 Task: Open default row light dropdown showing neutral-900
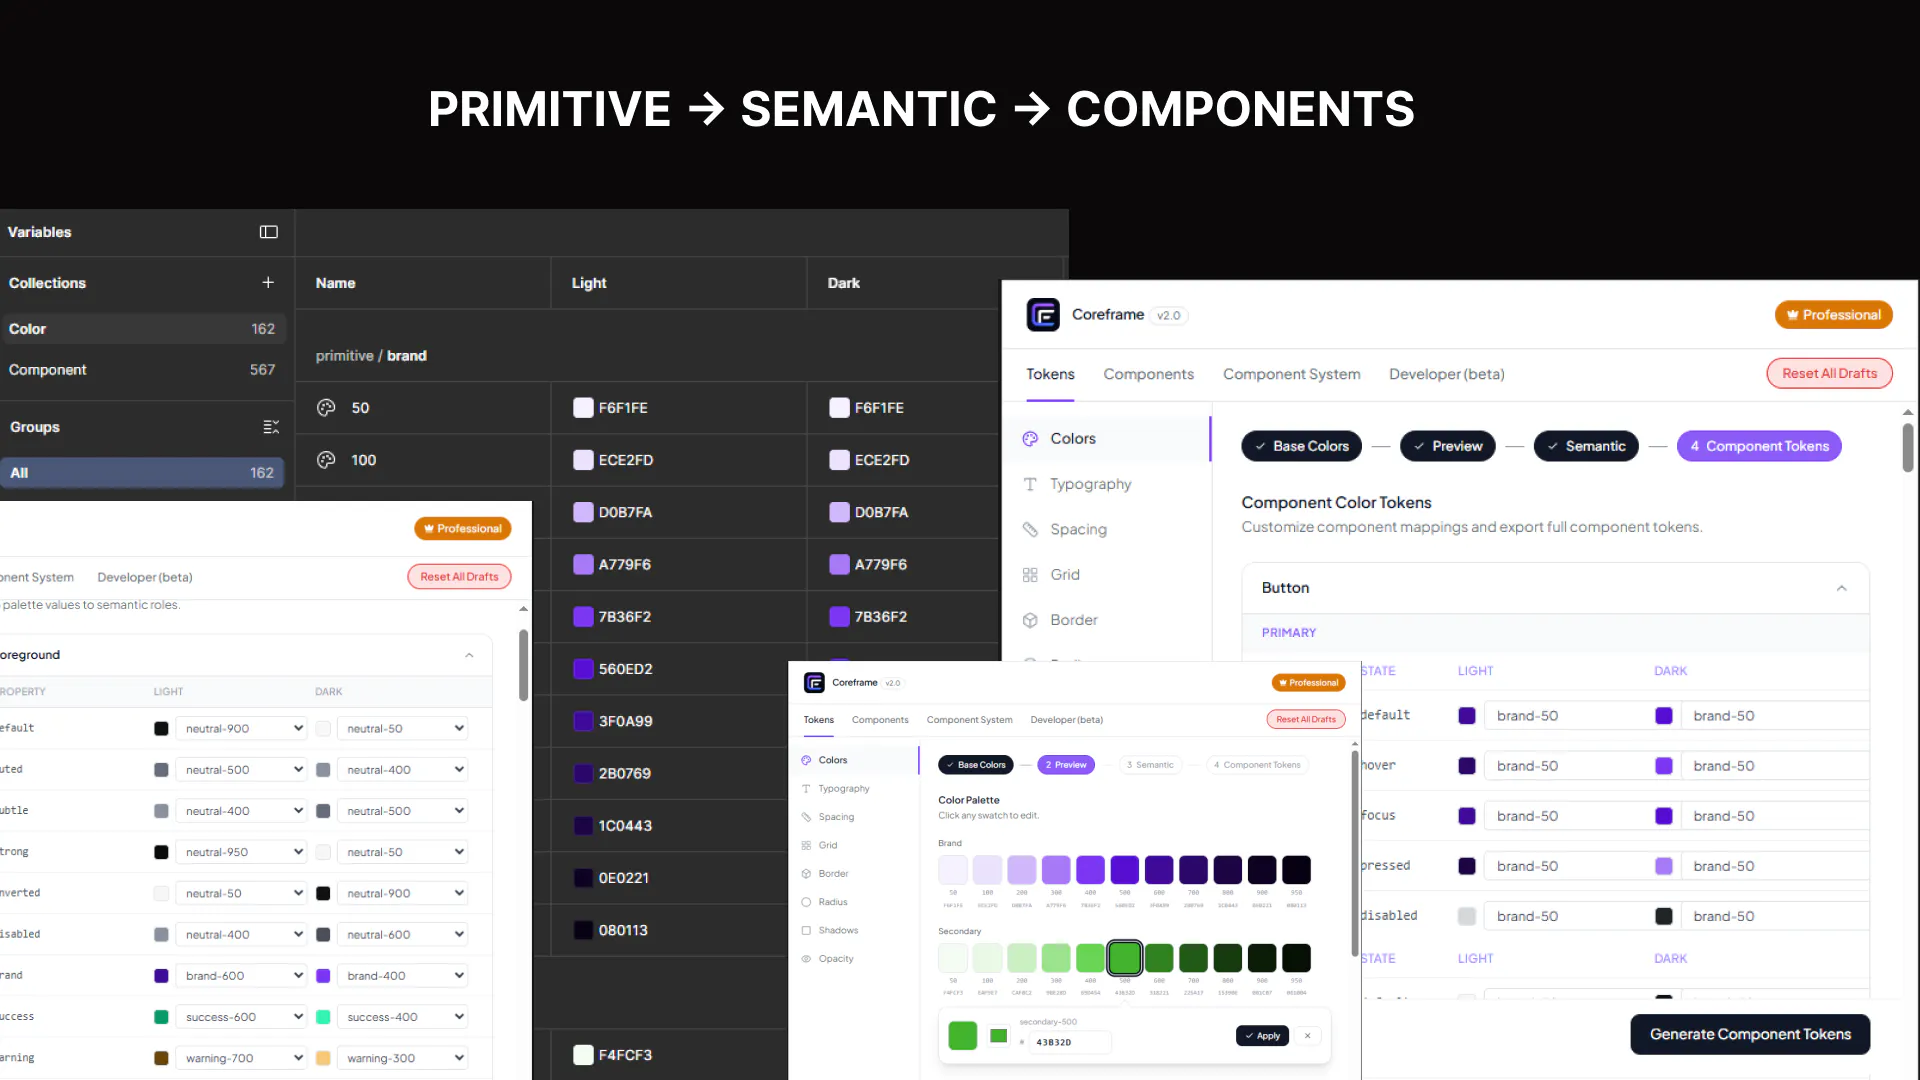(240, 729)
